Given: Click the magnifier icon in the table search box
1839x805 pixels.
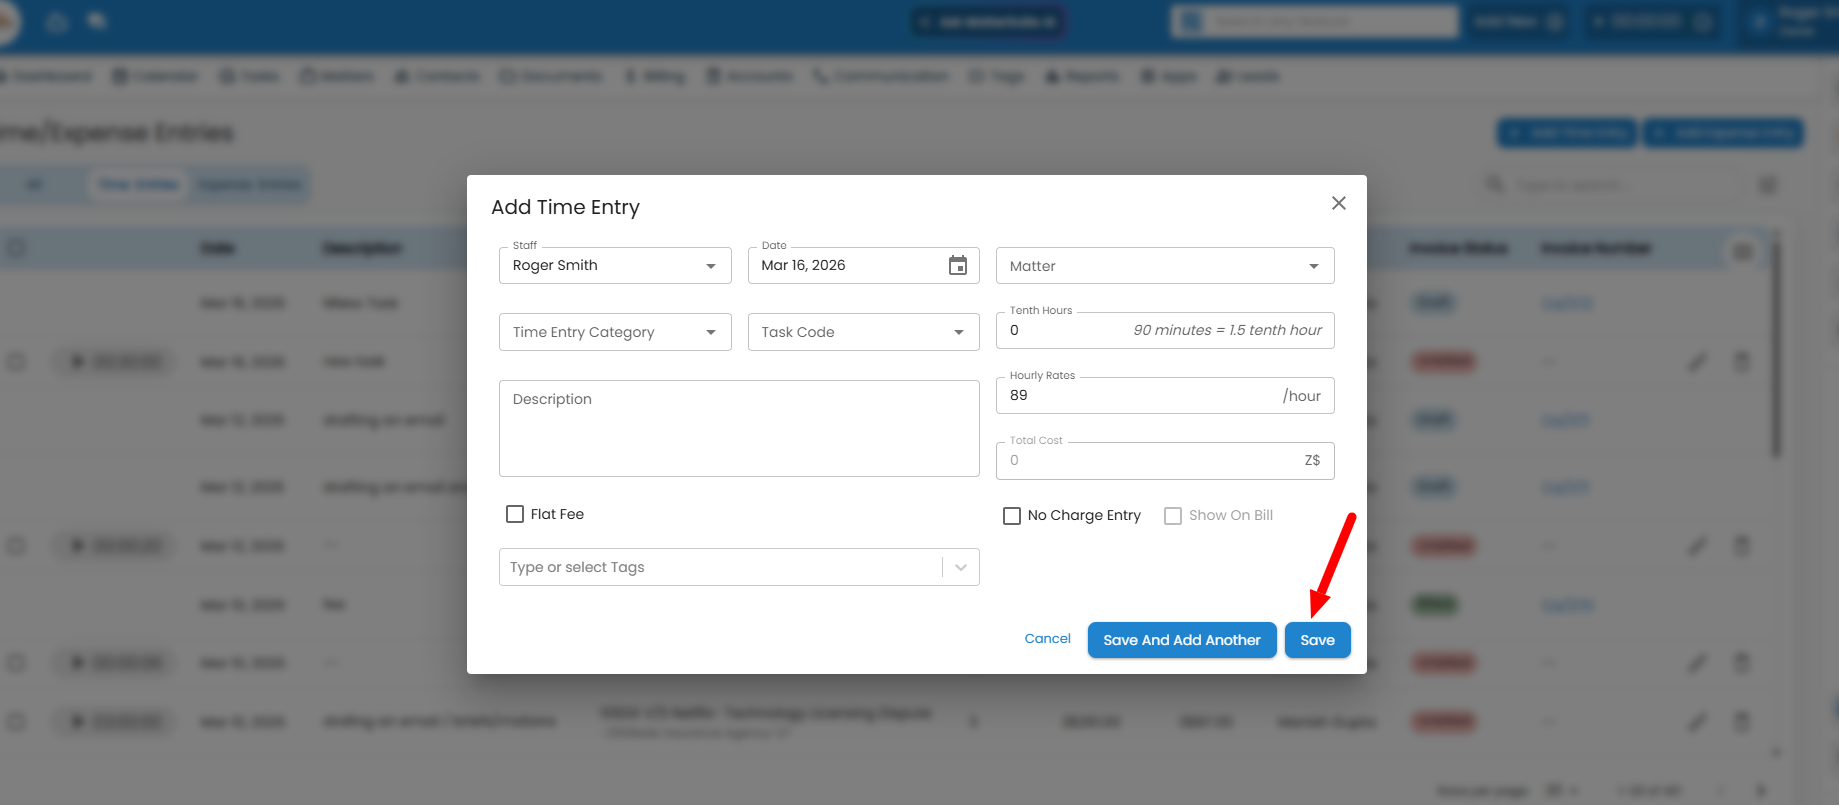Looking at the screenshot, I should click(1495, 185).
